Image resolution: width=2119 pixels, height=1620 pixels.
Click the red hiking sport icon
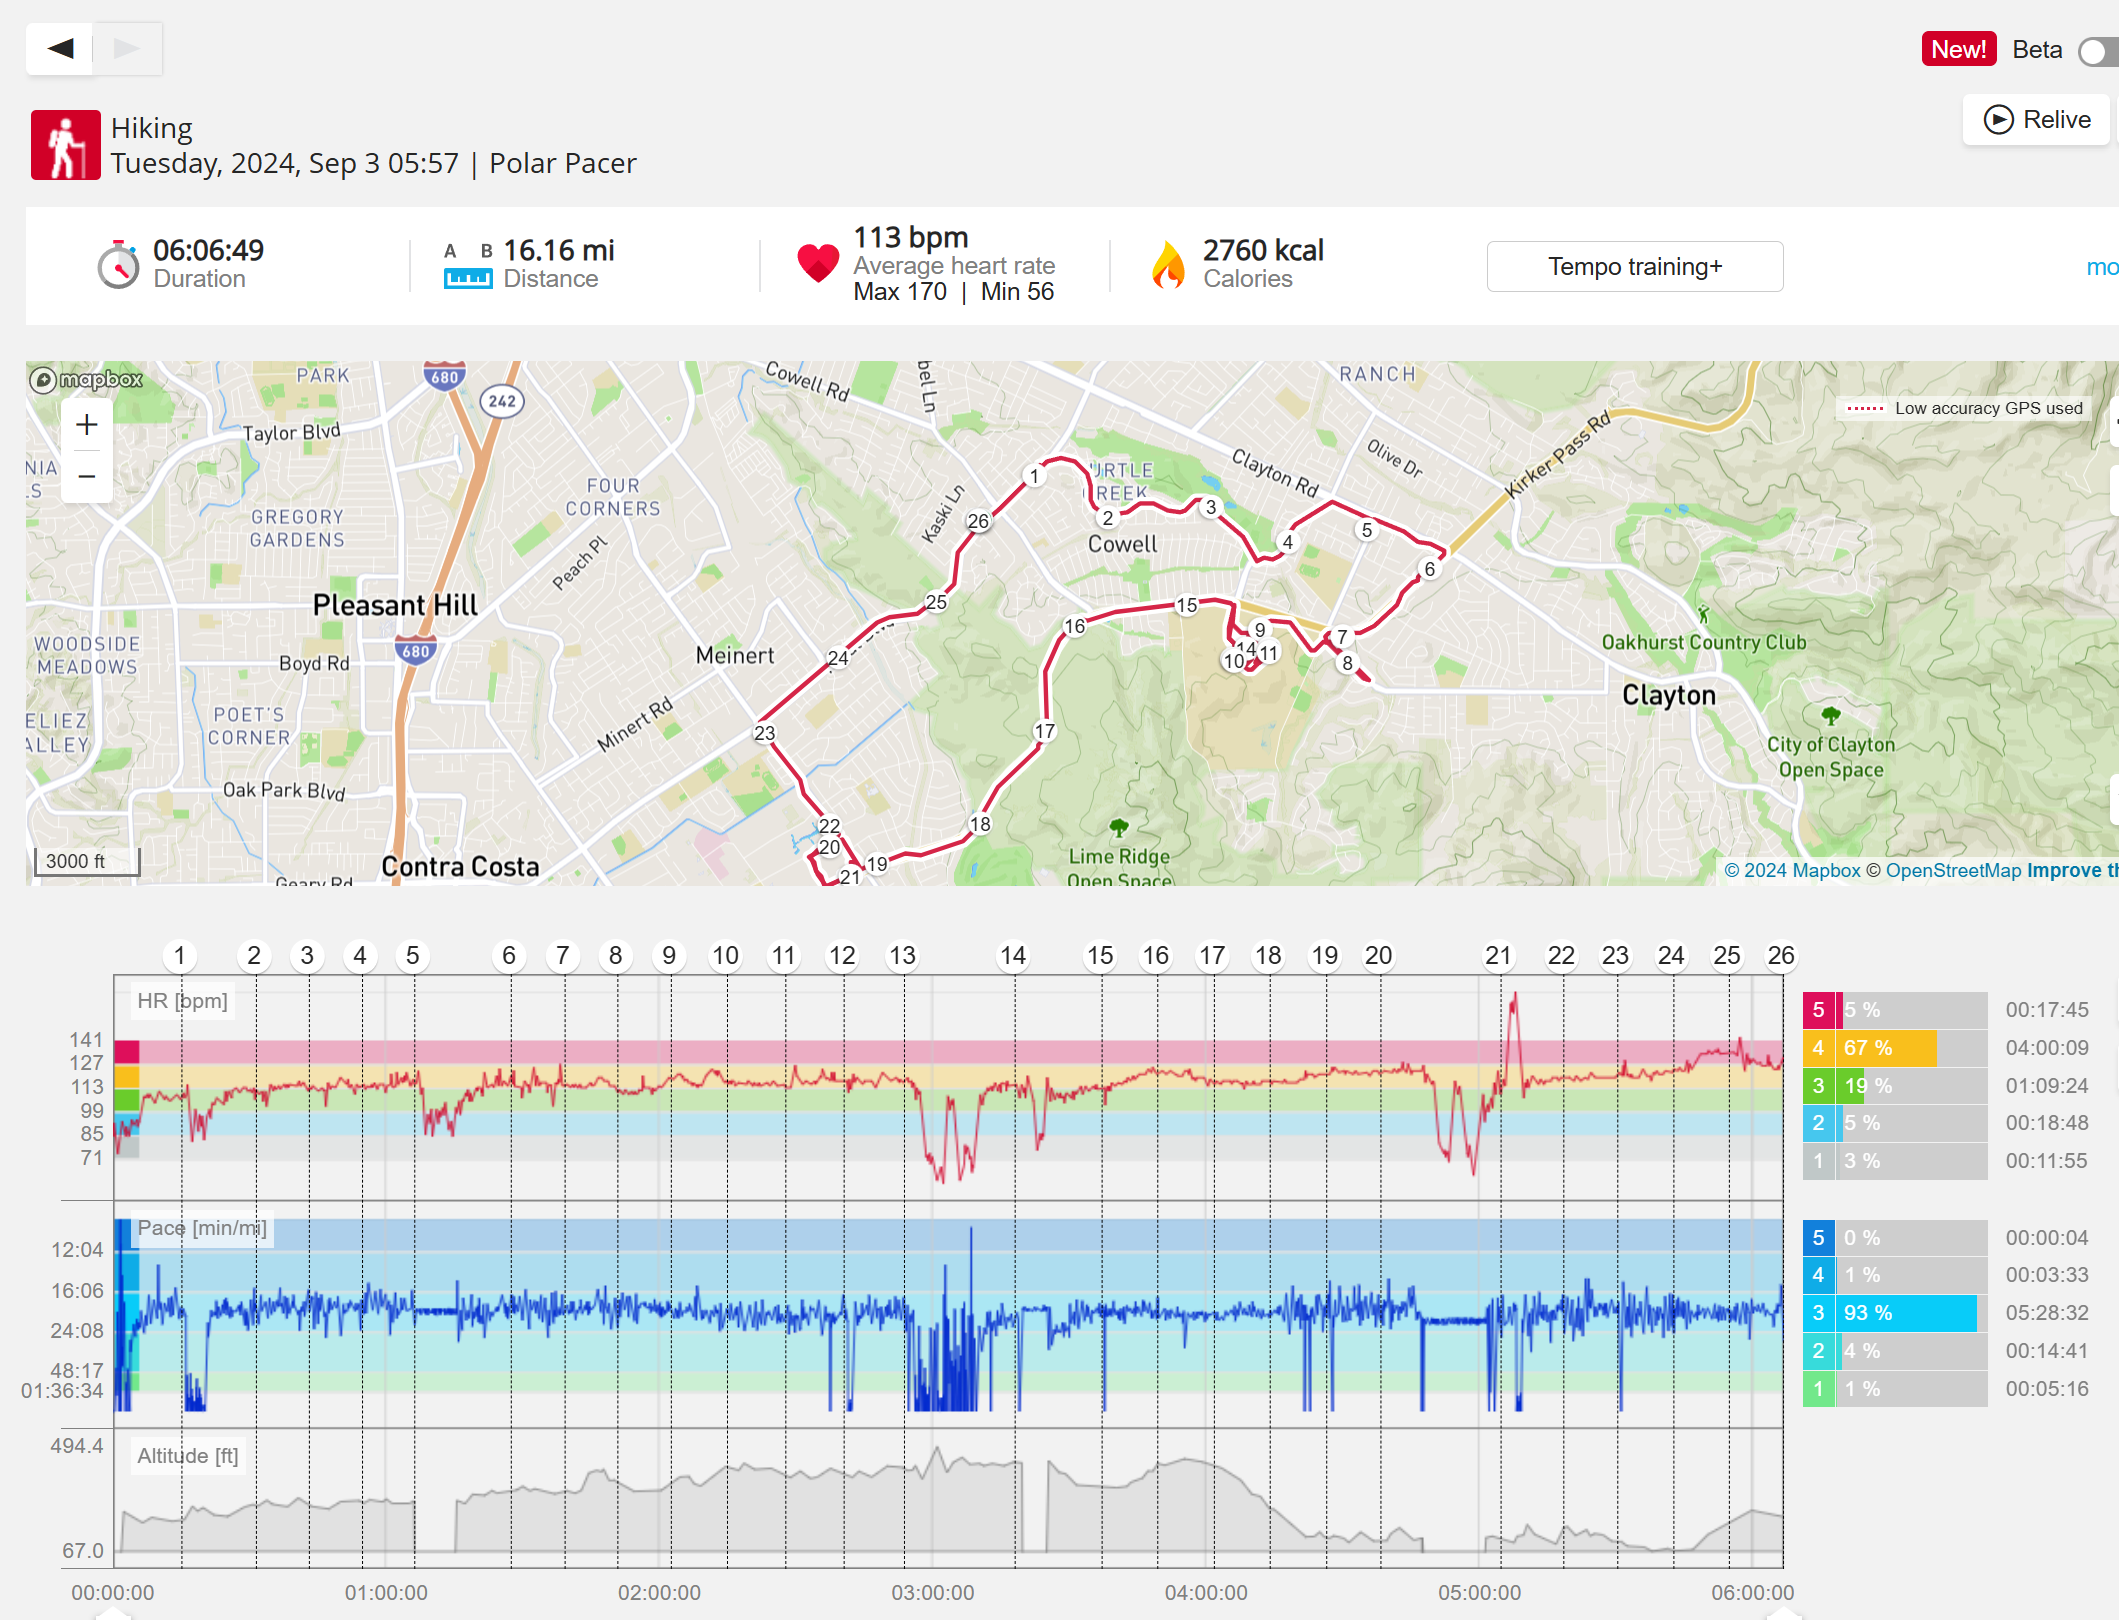click(66, 145)
